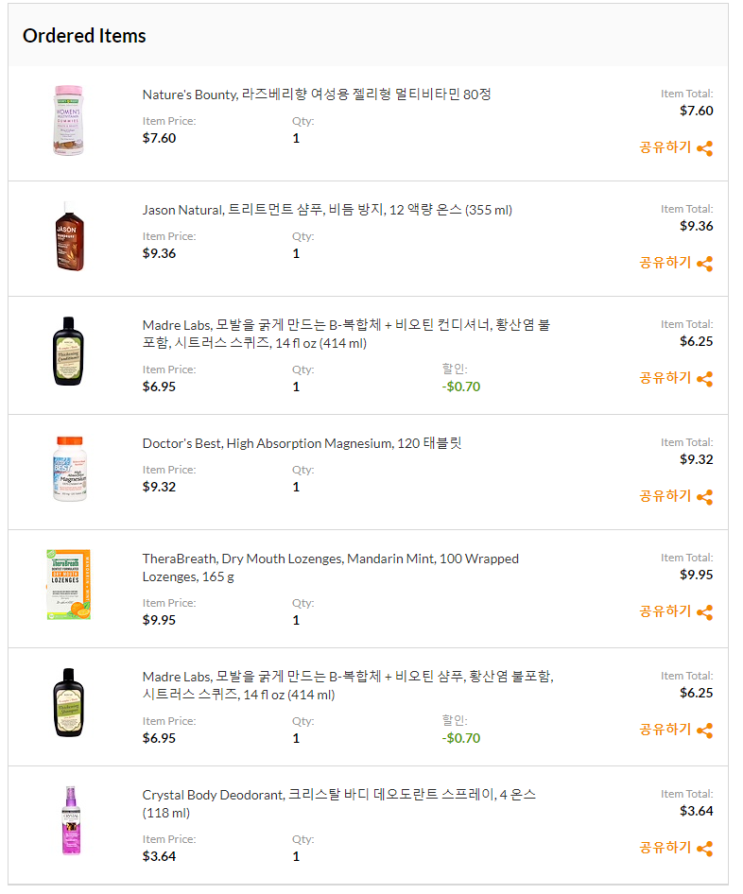
Task: Open TheraBreath Dry Mouth Lozenges title link
Action: point(330,568)
